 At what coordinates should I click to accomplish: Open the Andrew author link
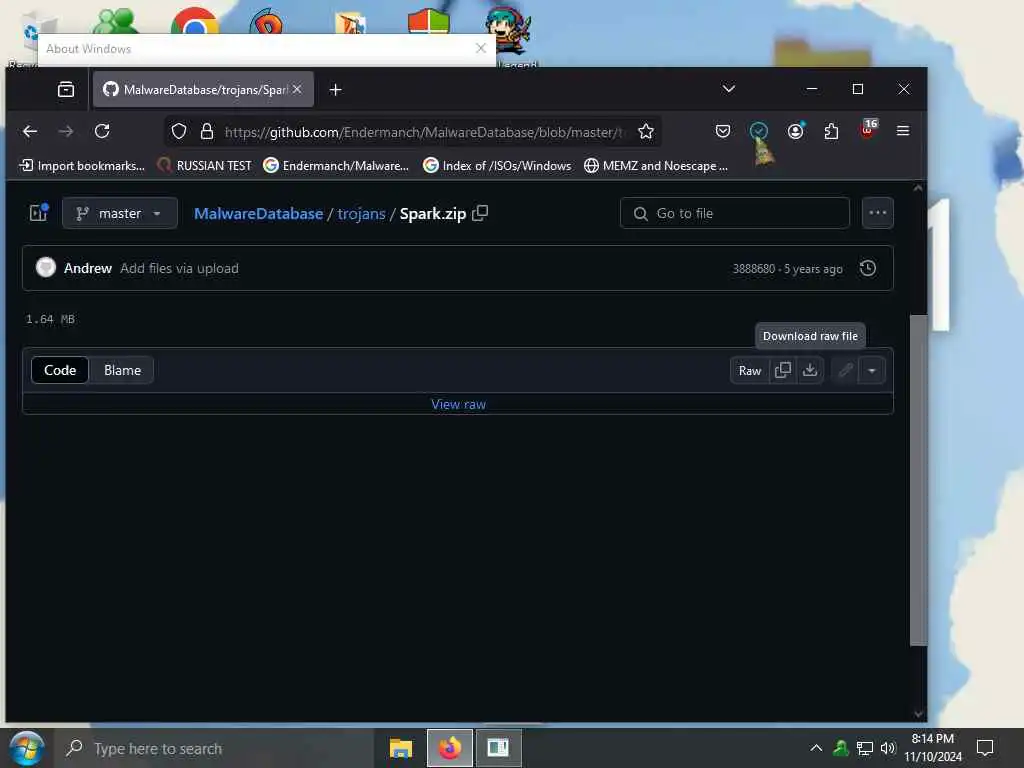[88, 268]
